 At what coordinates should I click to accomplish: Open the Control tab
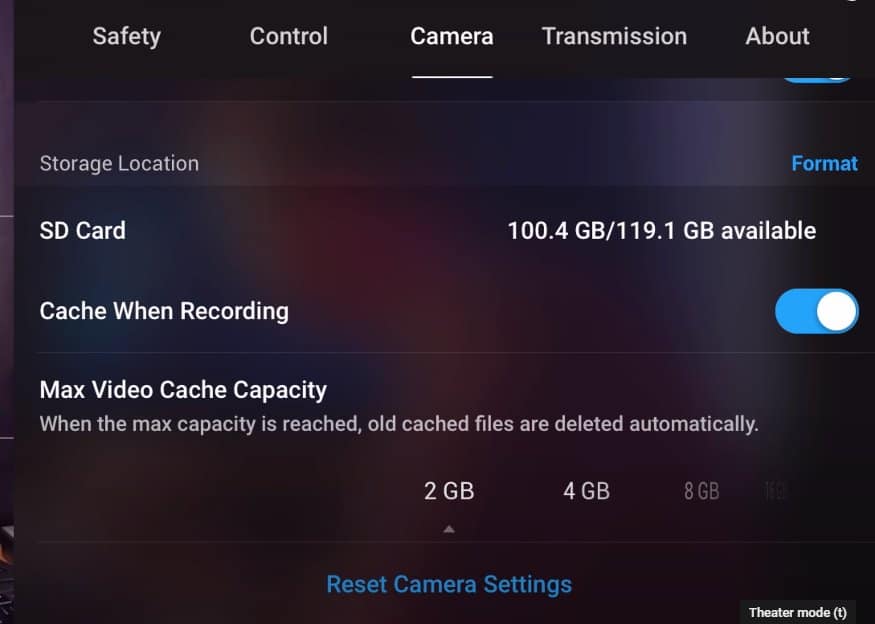point(289,36)
